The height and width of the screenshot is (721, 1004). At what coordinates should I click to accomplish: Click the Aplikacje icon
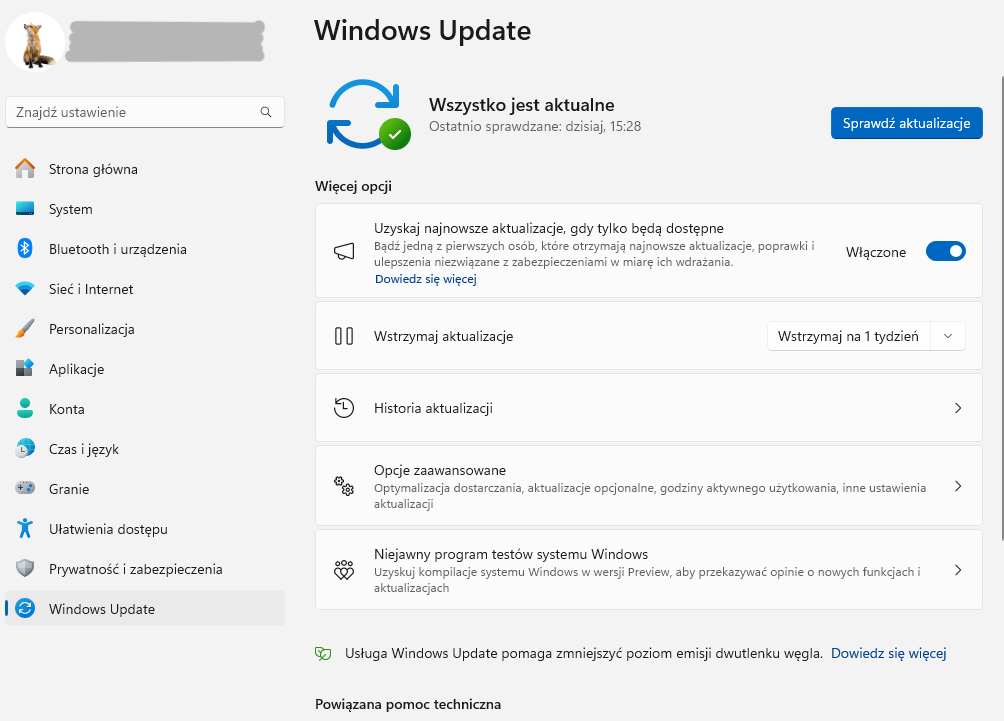coord(25,368)
